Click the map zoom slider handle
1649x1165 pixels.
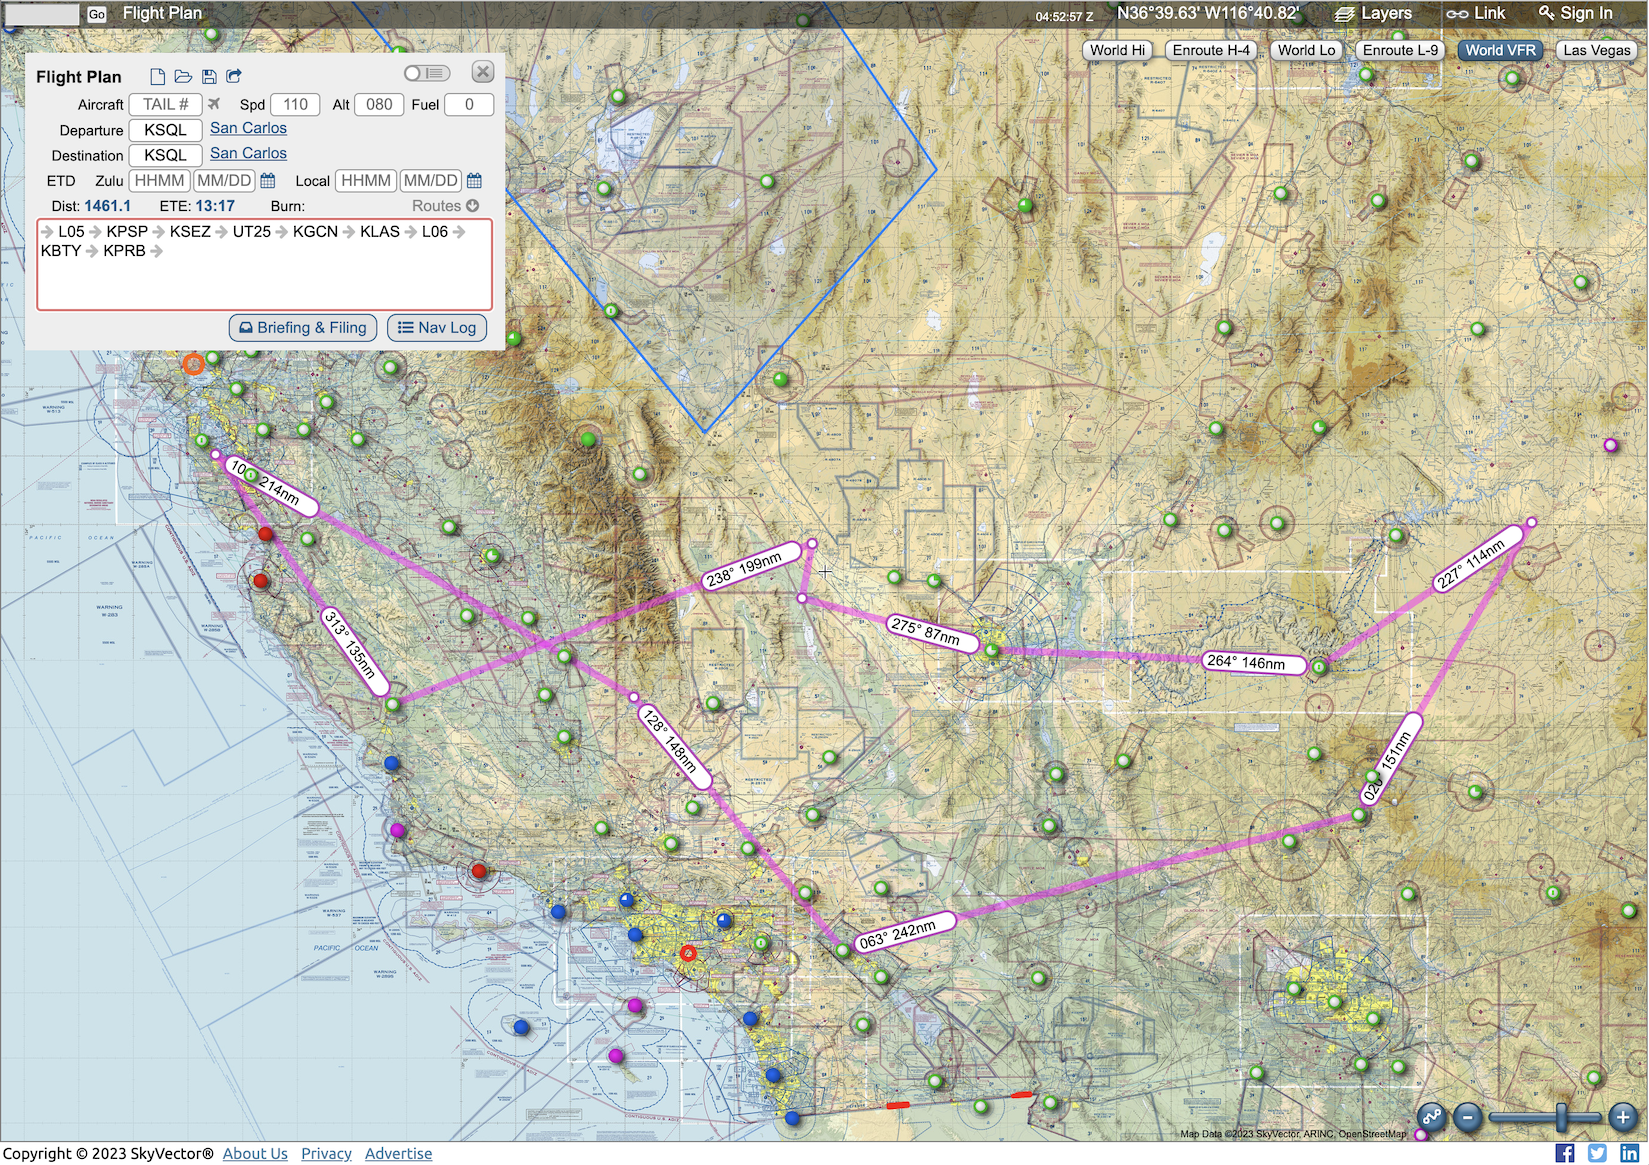[x=1561, y=1118]
